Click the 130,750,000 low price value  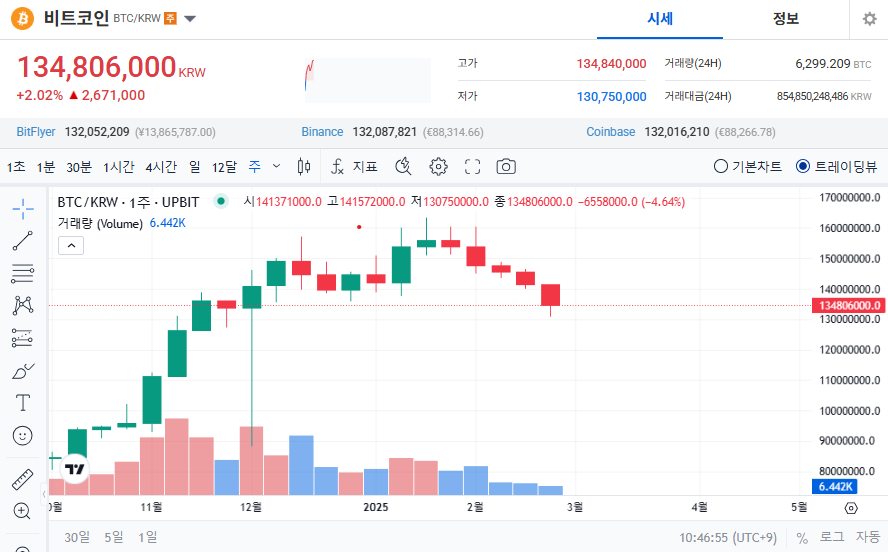point(612,97)
